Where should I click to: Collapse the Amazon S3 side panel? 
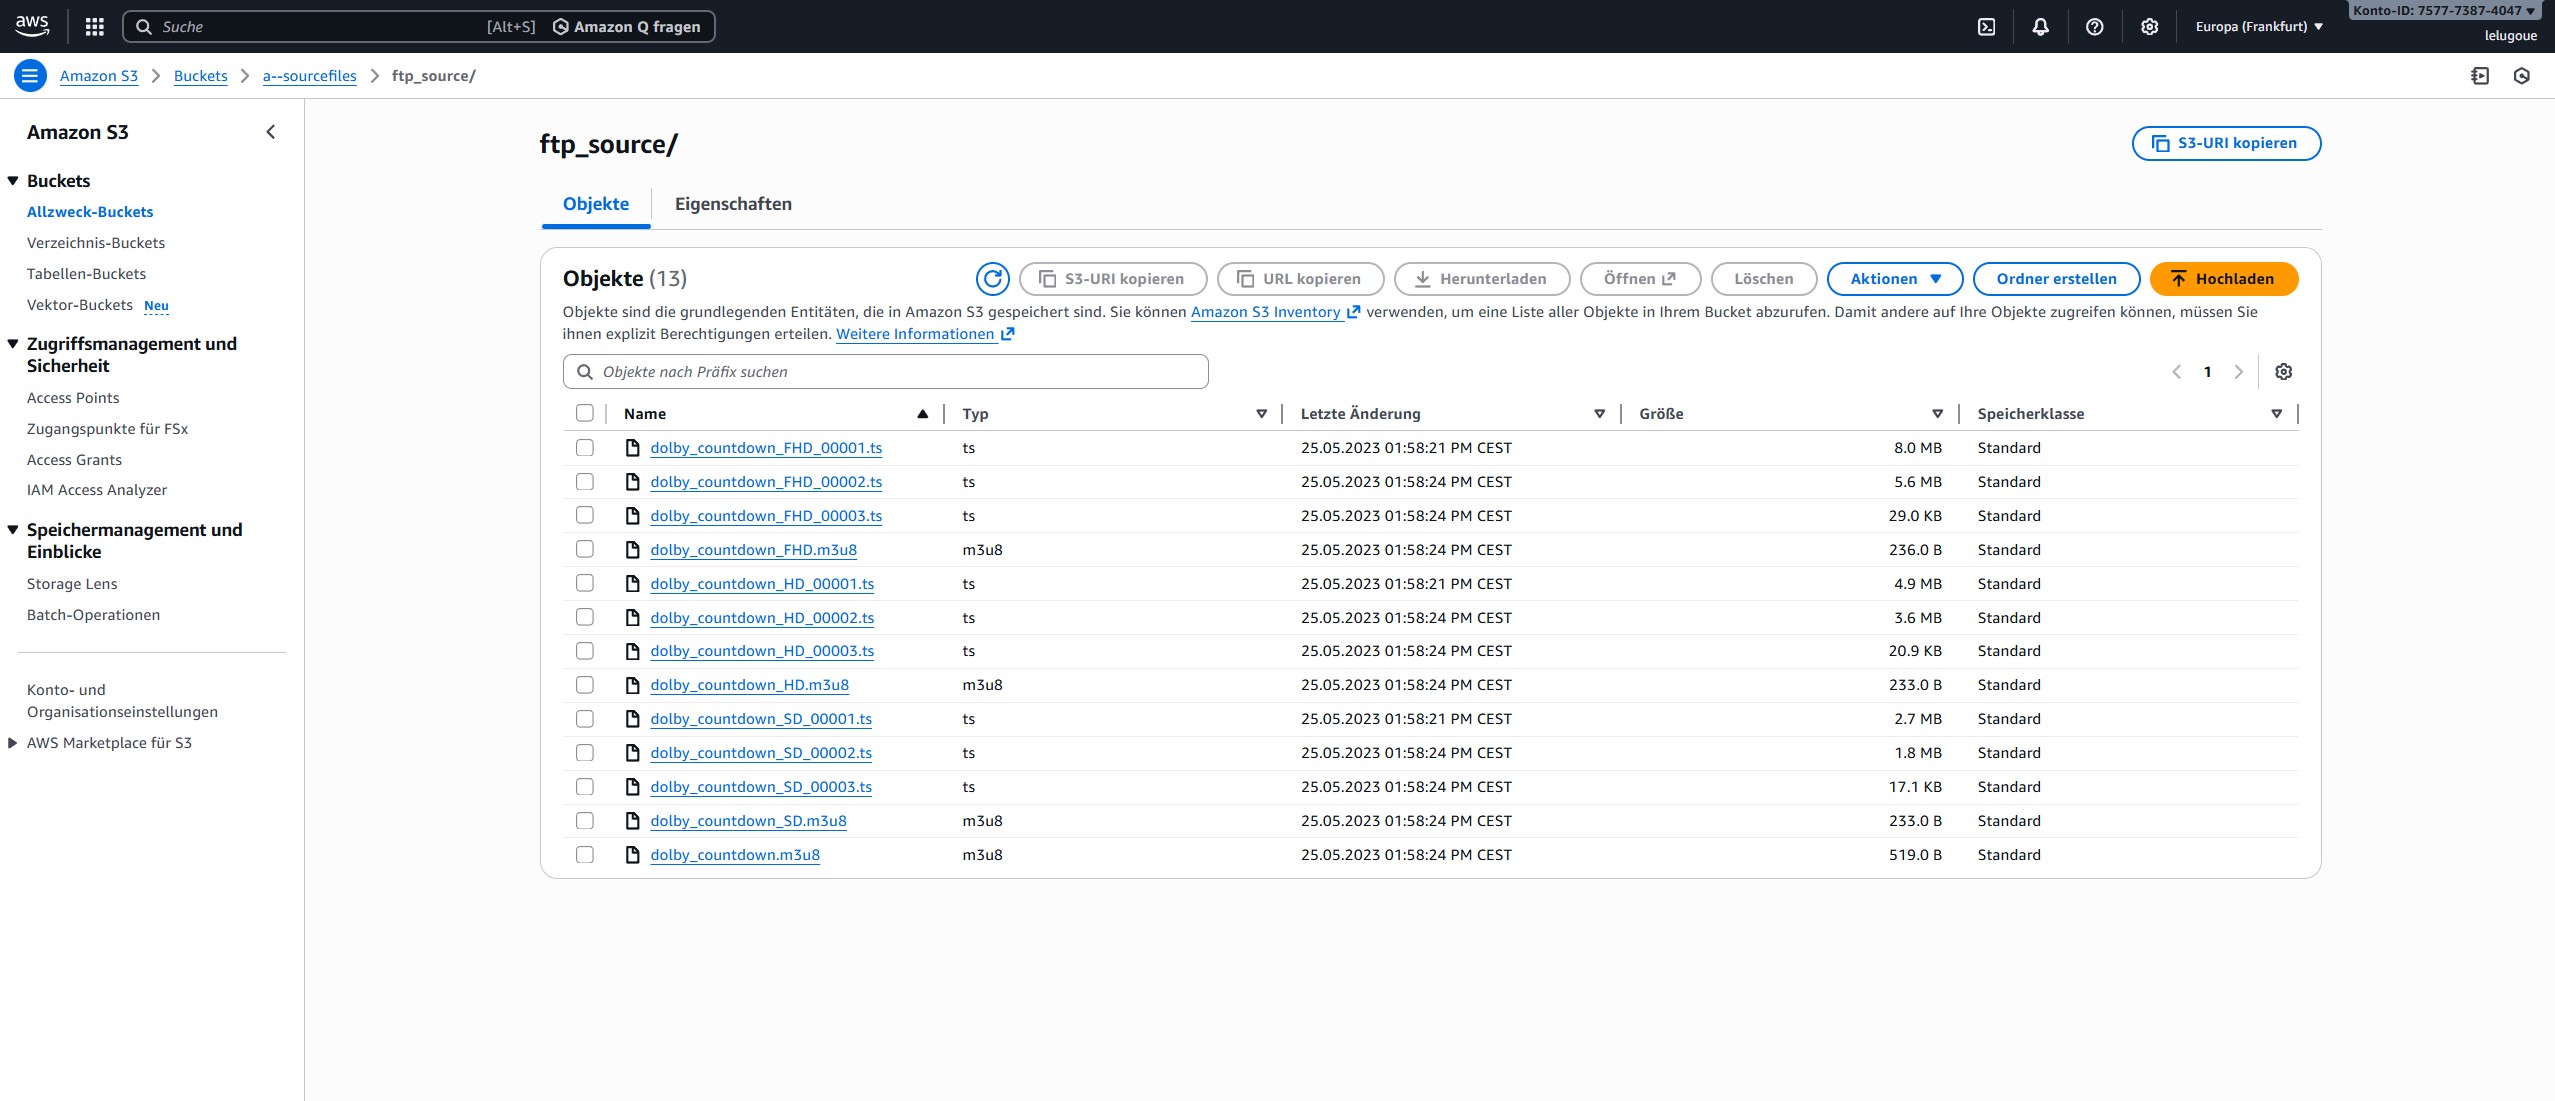coord(271,132)
